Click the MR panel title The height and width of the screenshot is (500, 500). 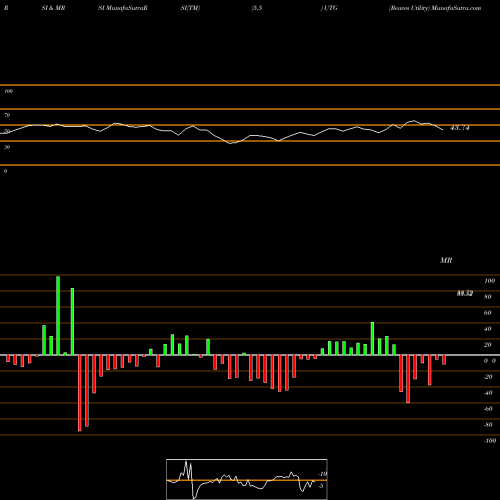point(446,260)
